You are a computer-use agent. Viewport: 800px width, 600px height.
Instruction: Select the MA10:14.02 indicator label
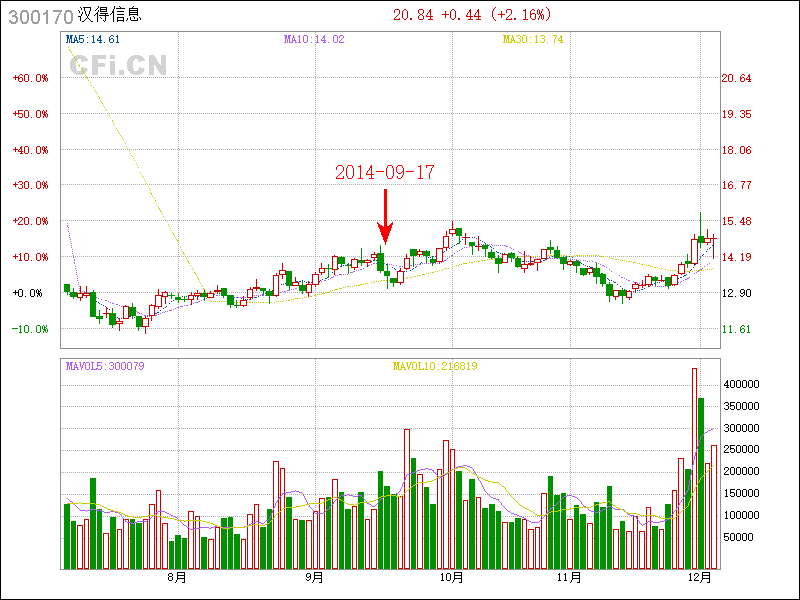click(313, 39)
